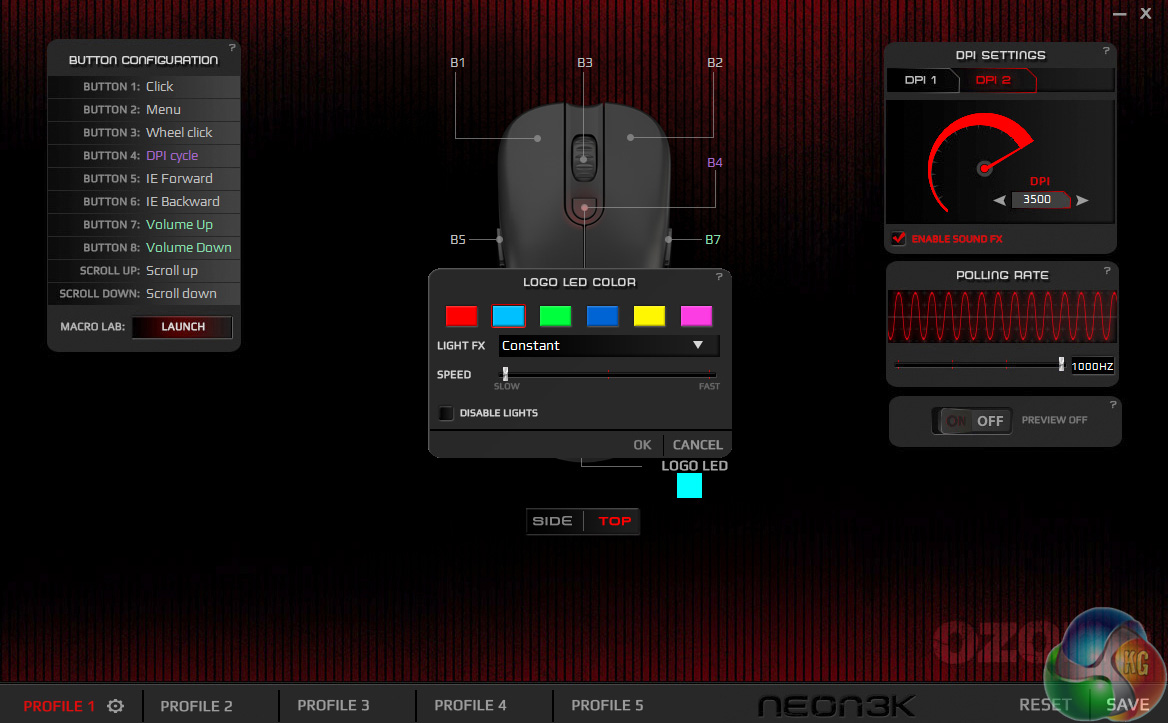The width and height of the screenshot is (1168, 723).
Task: Open Profile 1 settings gear icon
Action: click(x=115, y=705)
